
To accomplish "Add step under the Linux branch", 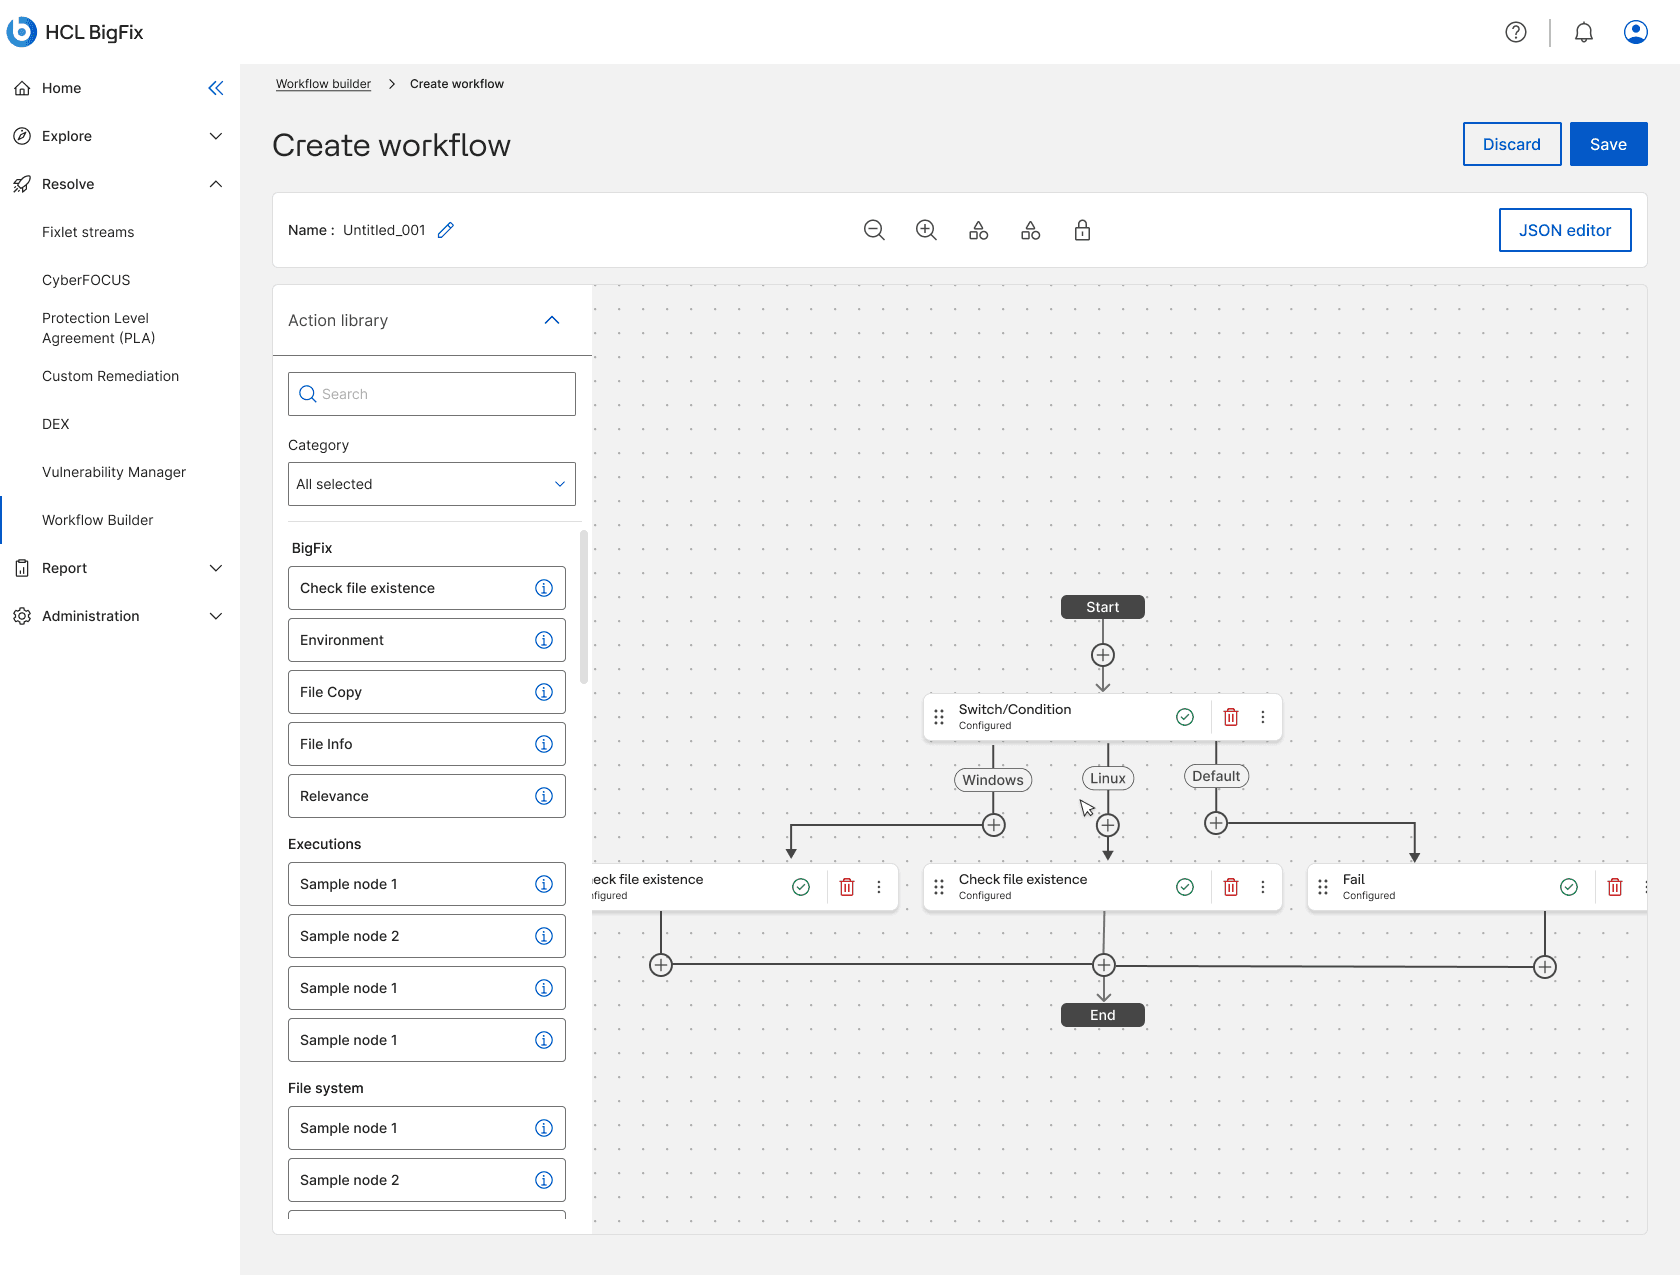I will point(1108,825).
